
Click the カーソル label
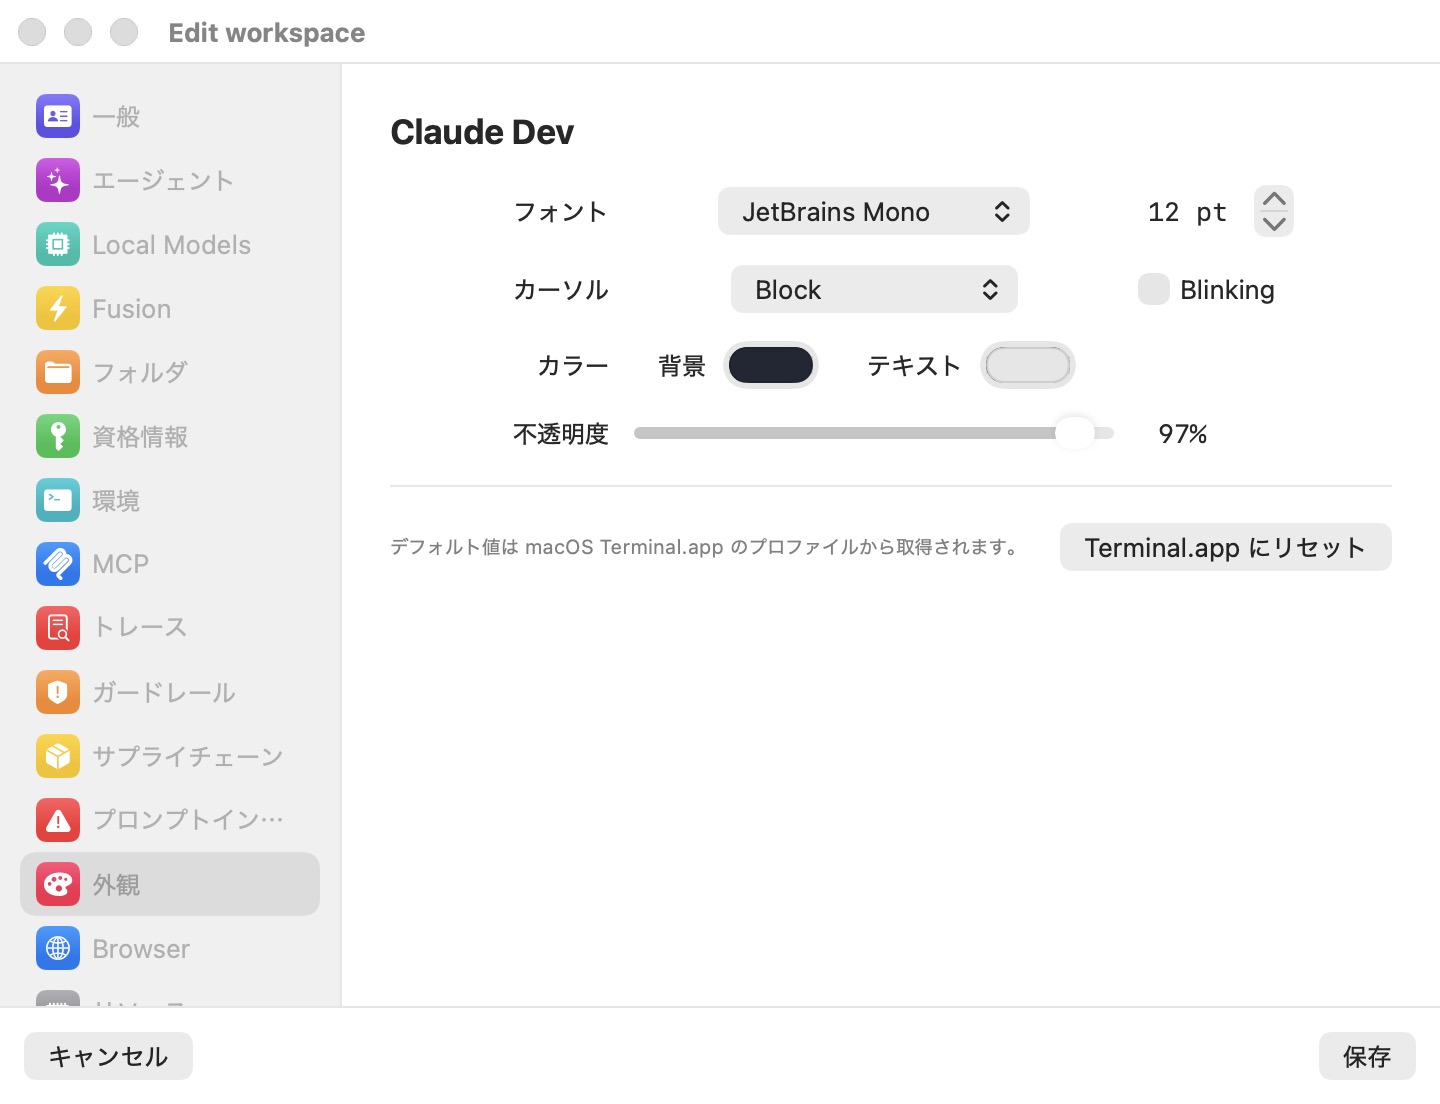(561, 290)
